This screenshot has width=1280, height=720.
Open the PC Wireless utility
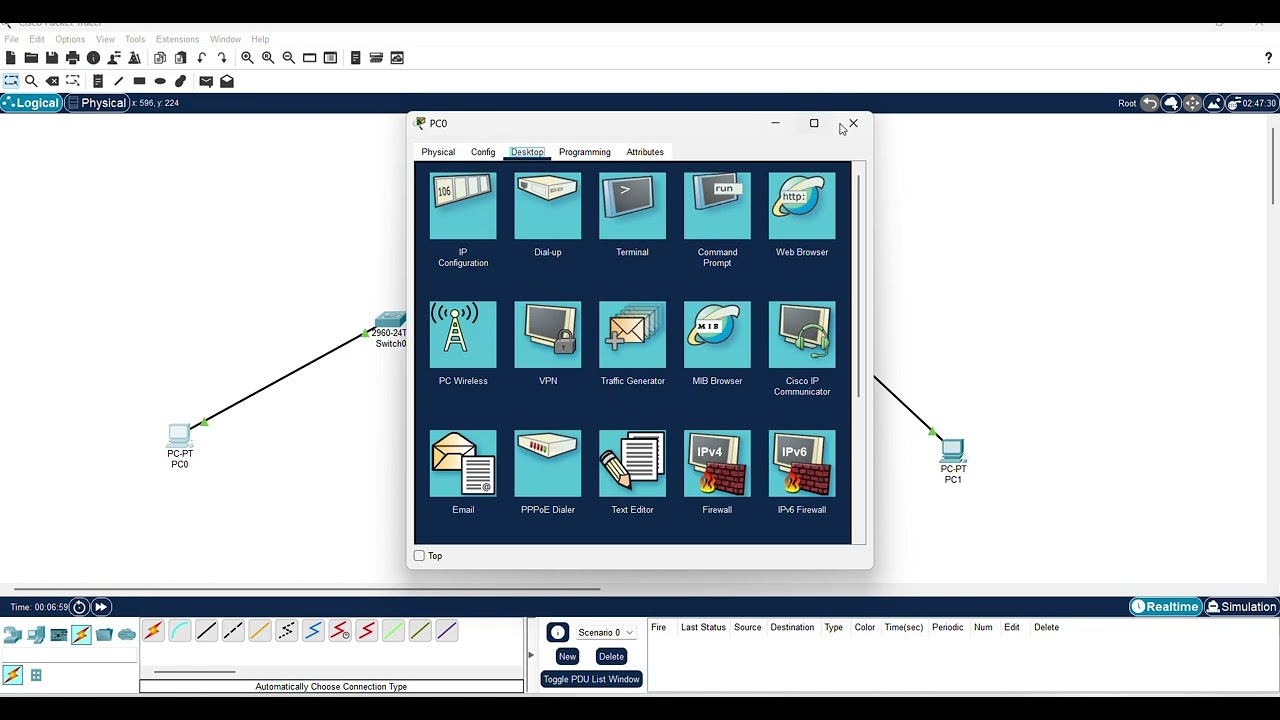pos(463,335)
